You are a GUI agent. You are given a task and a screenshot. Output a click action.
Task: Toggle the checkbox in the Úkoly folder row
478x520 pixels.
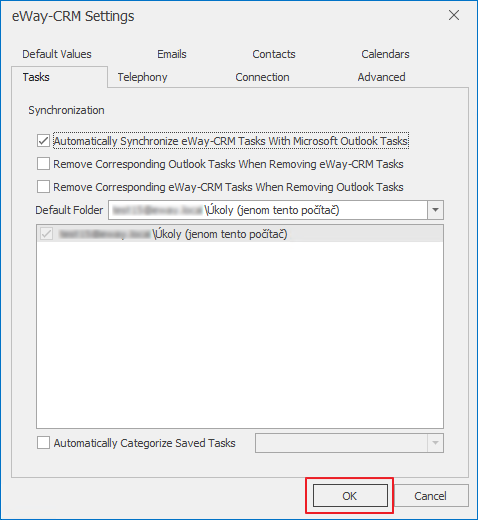[x=46, y=234]
